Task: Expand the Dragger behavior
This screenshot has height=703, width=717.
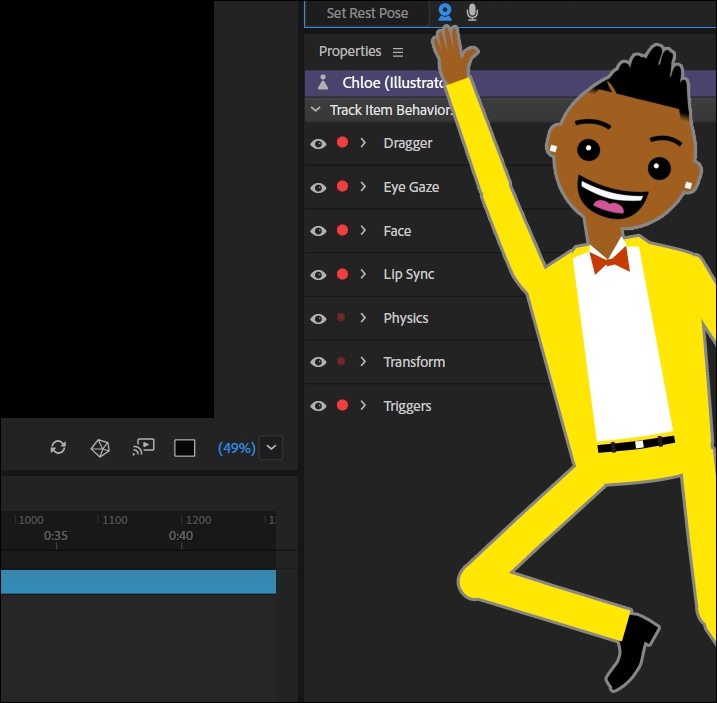Action: 363,143
